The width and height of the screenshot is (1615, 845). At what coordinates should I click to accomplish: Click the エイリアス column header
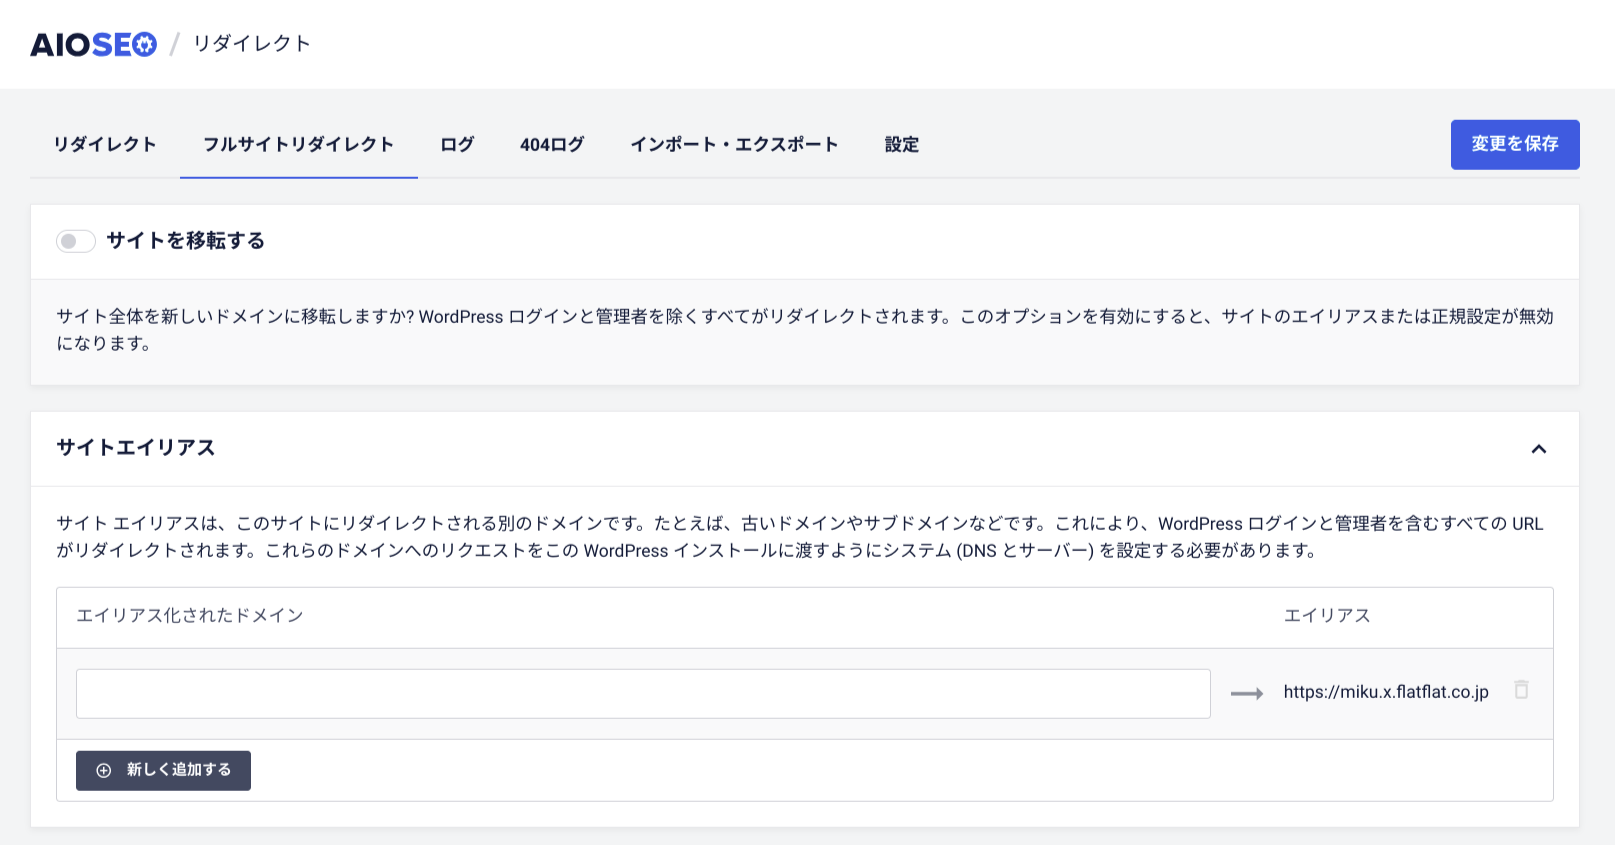[x=1327, y=616]
